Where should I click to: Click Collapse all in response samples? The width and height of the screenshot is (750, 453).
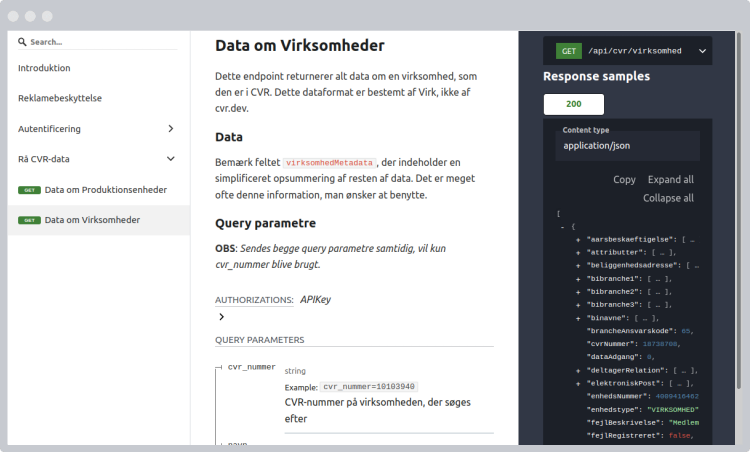[668, 198]
